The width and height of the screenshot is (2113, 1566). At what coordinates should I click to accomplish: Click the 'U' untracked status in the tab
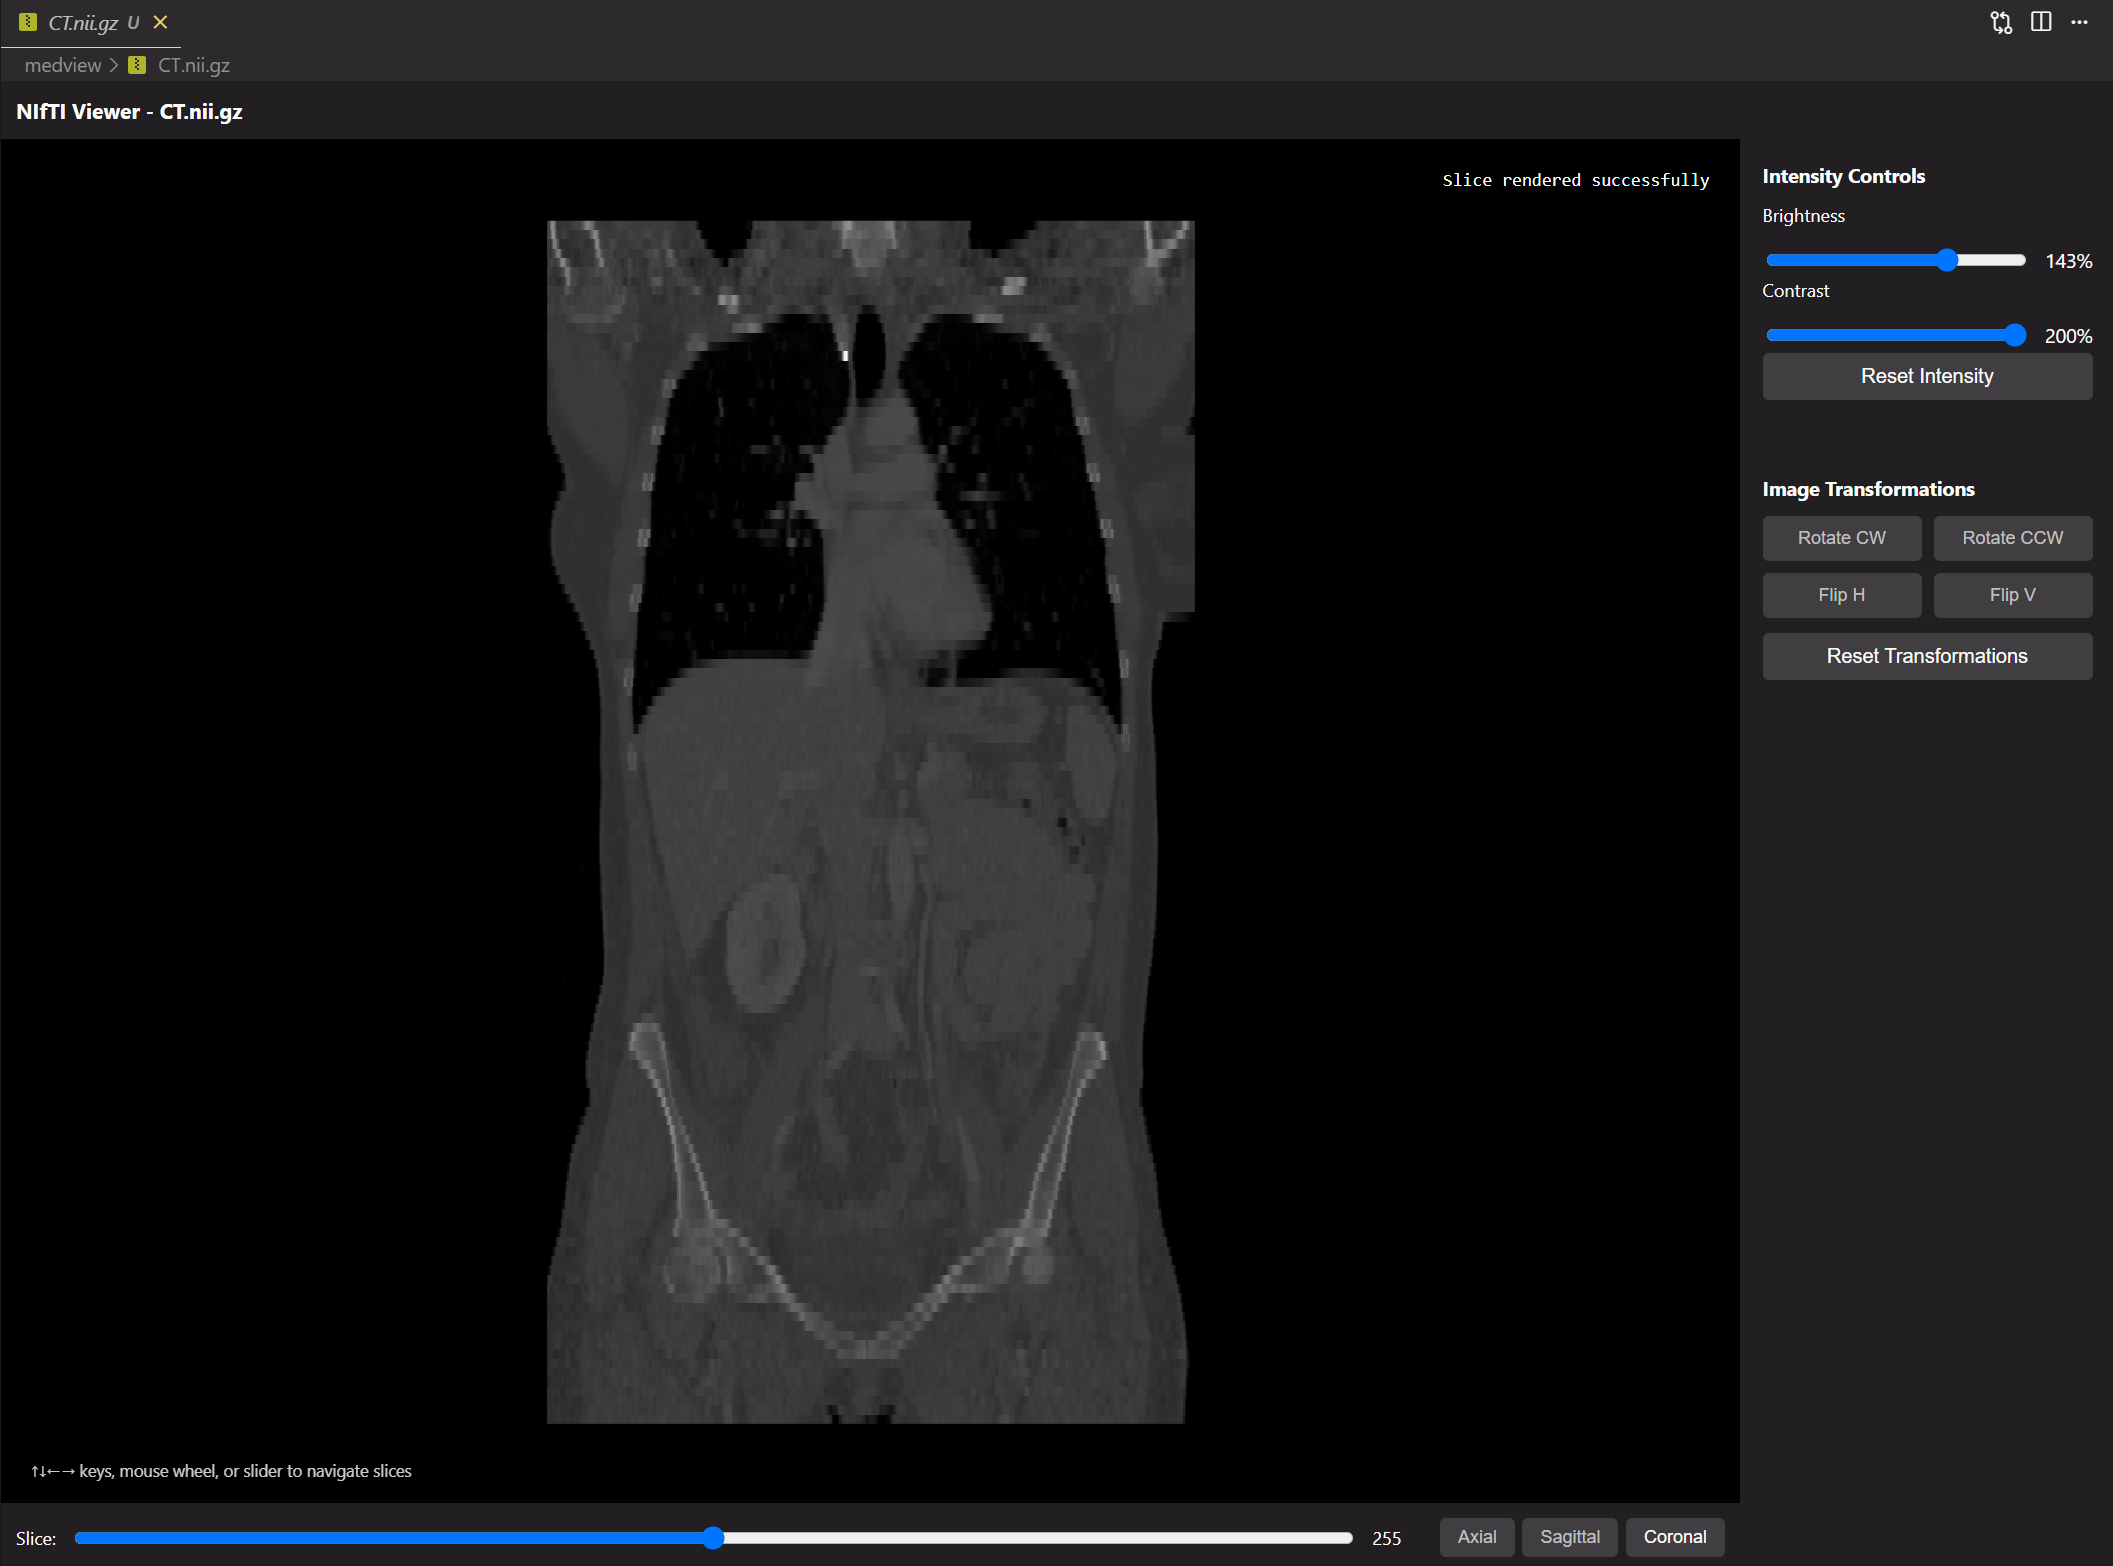(x=133, y=22)
